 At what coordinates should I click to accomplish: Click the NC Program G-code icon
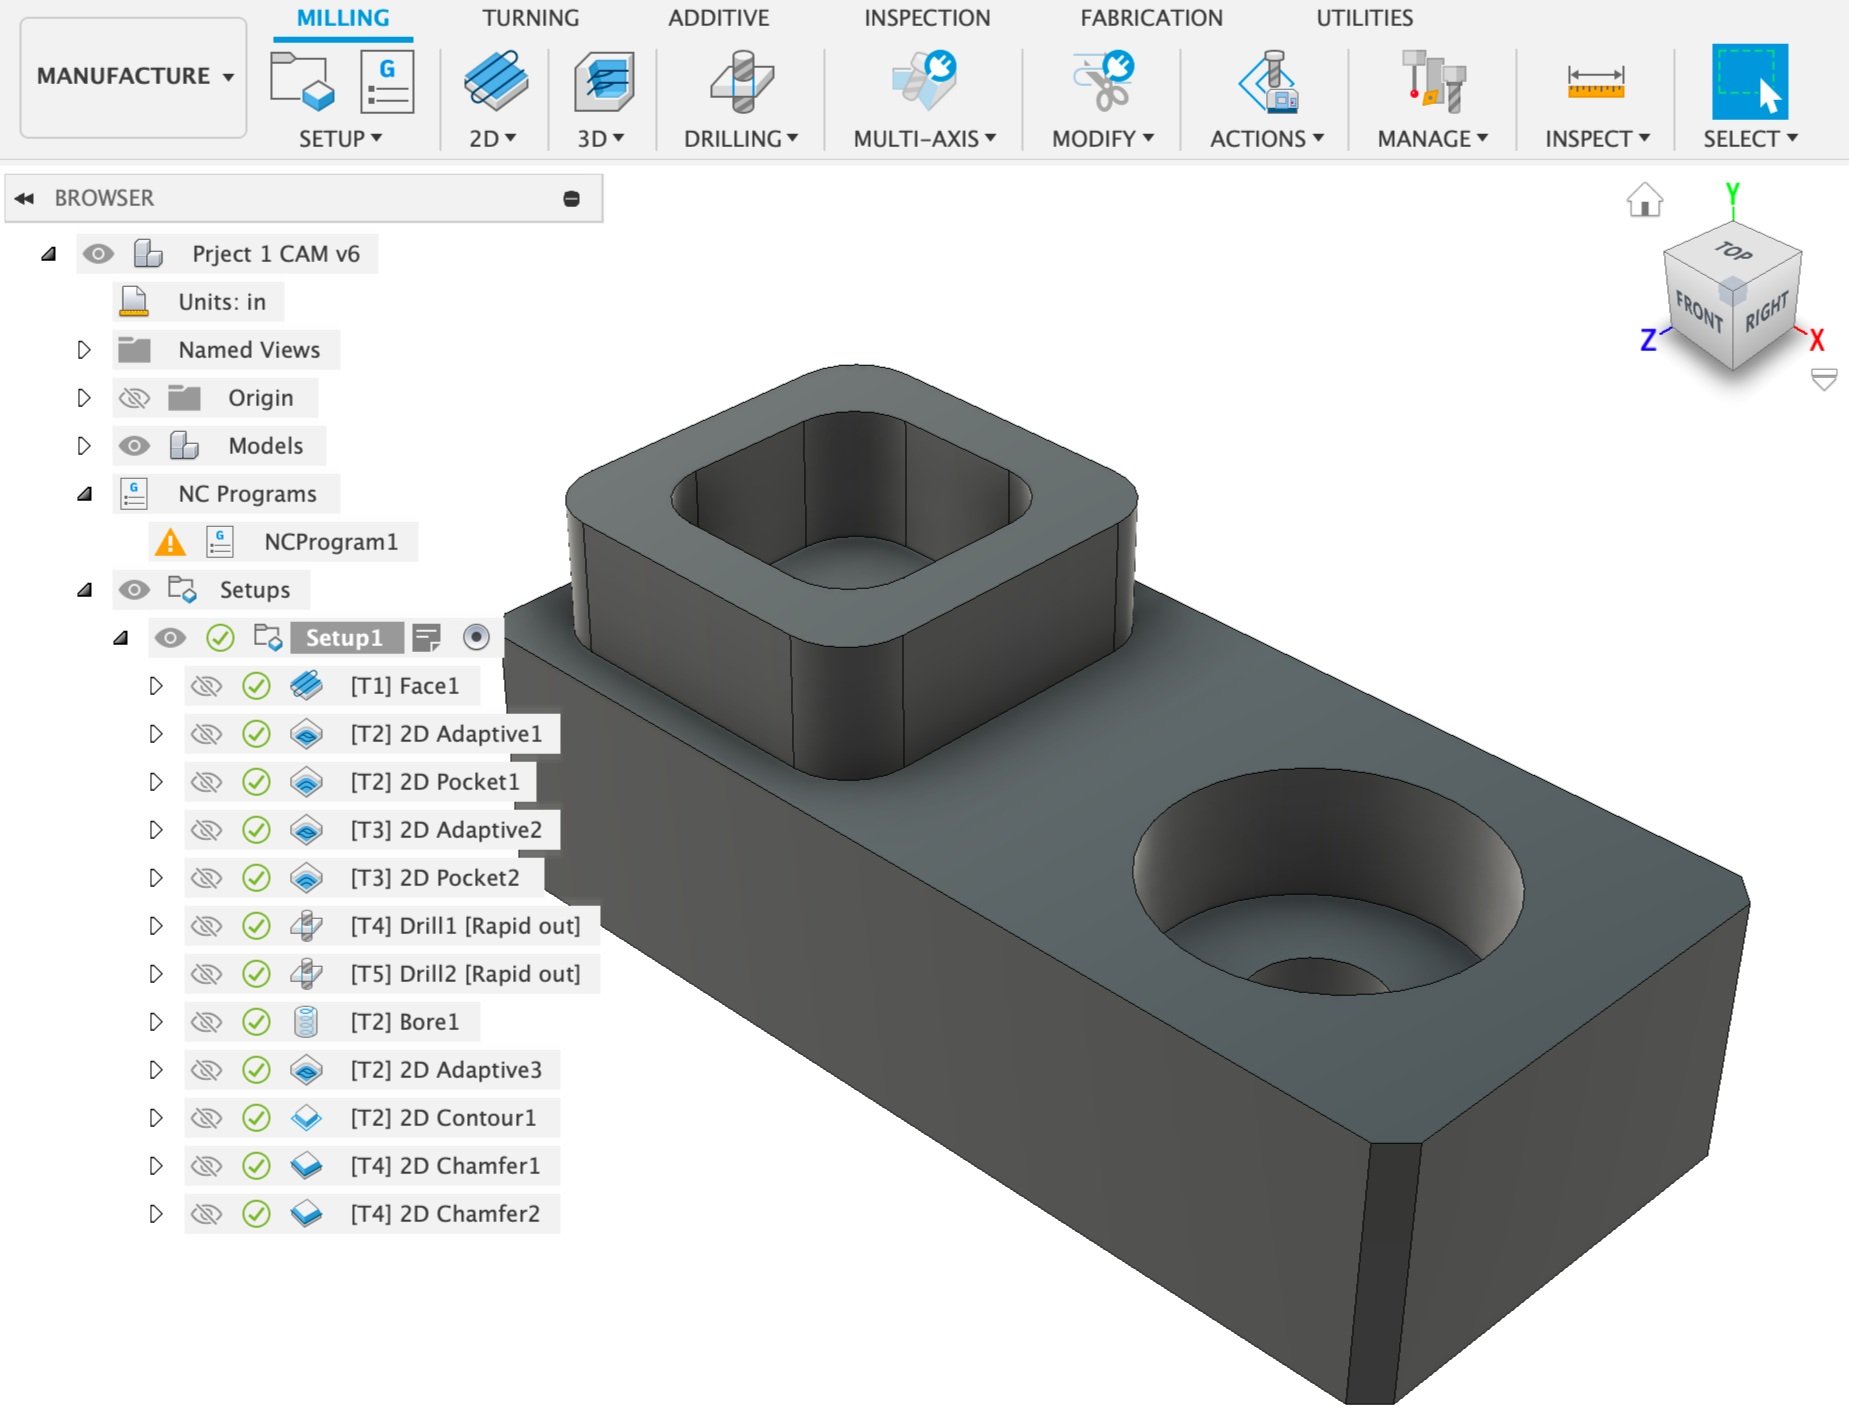click(387, 80)
